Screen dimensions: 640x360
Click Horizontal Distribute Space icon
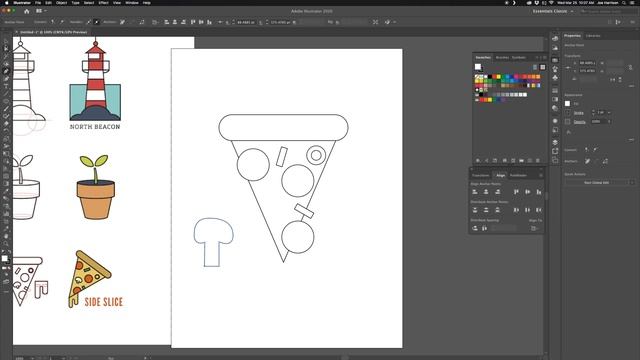(484, 228)
